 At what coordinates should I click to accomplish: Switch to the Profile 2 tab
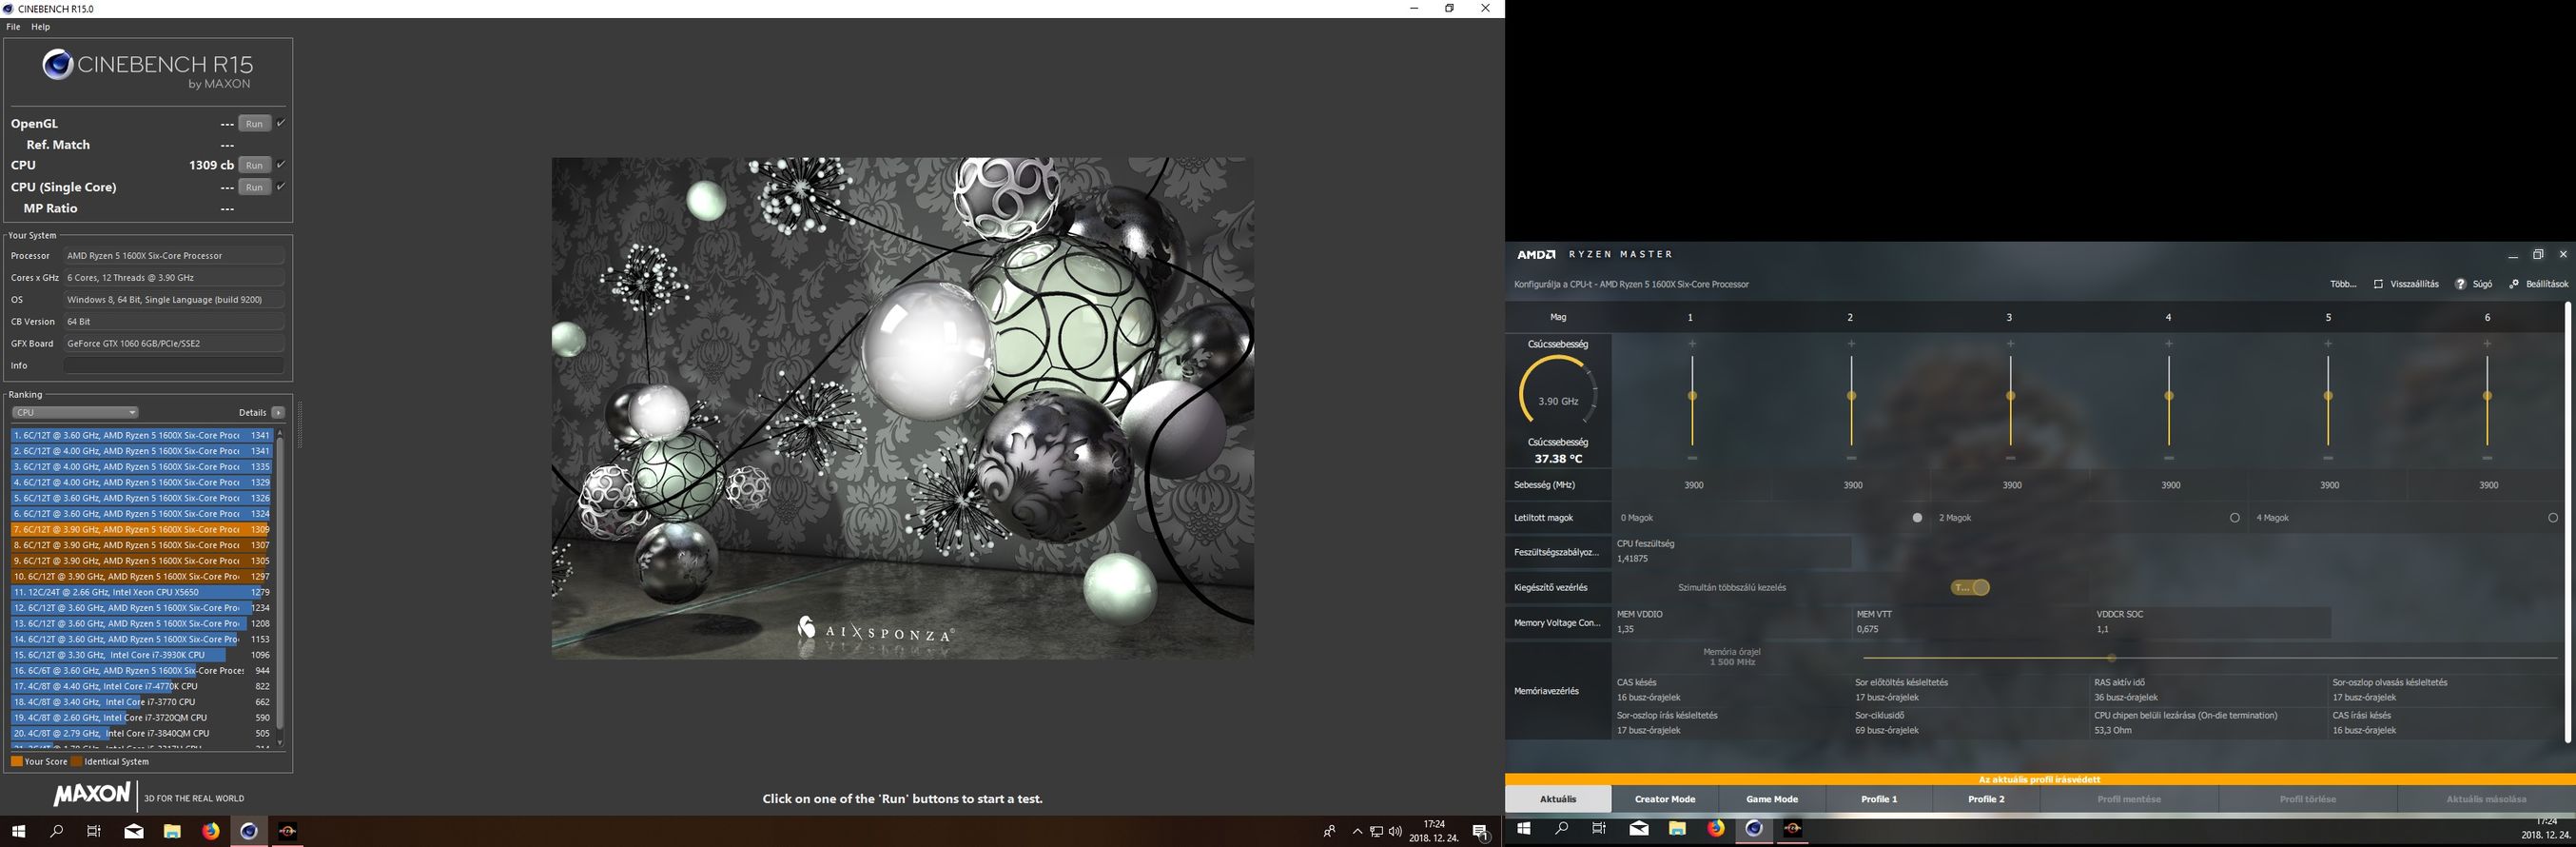[x=1986, y=799]
